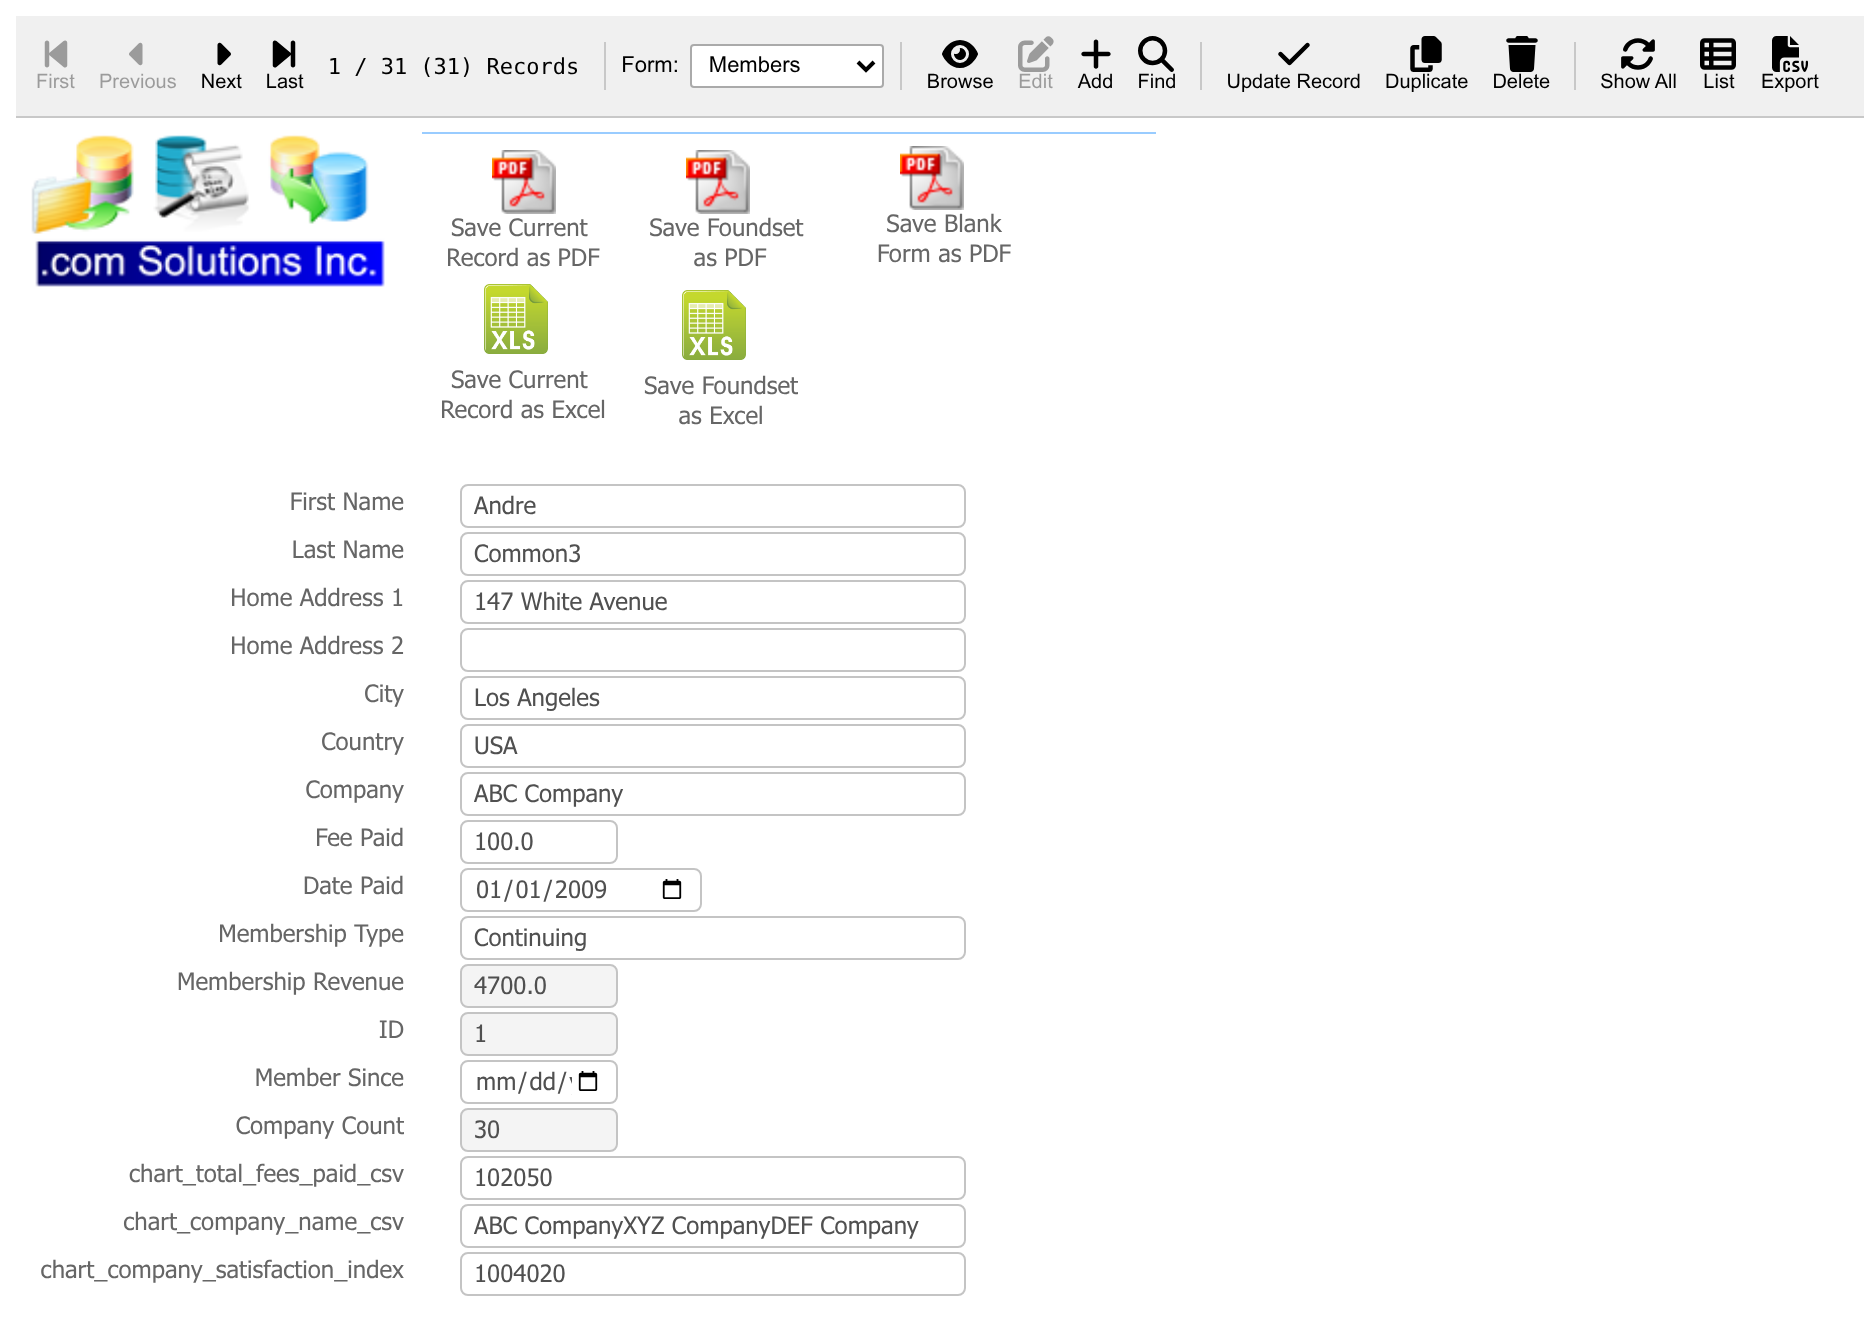Click the ID field showing 1

(538, 1034)
